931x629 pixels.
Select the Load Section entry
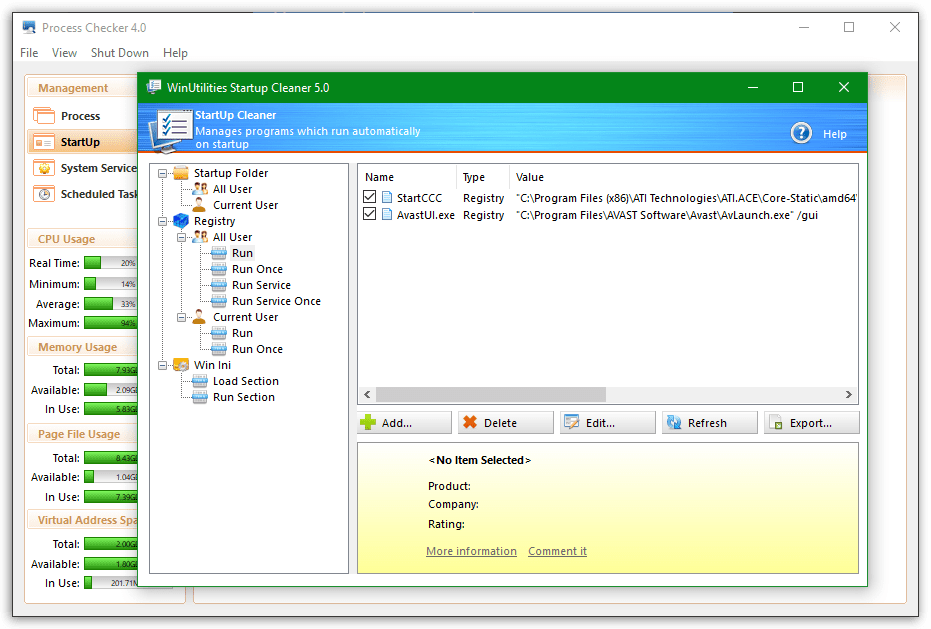(245, 382)
